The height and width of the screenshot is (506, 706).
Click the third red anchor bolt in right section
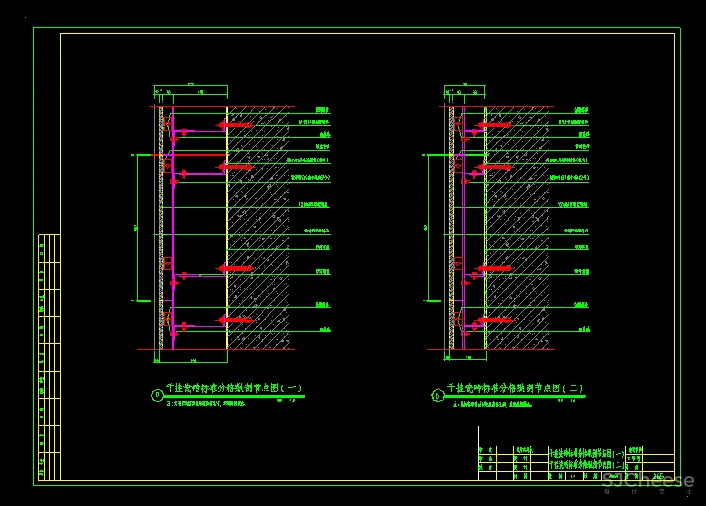[494, 268]
